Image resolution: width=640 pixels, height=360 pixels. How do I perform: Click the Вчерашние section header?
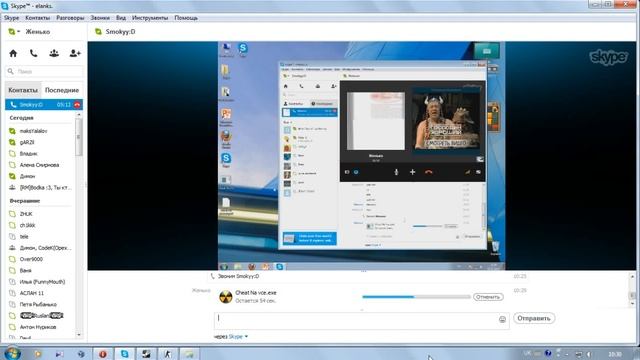pyautogui.click(x=25, y=201)
